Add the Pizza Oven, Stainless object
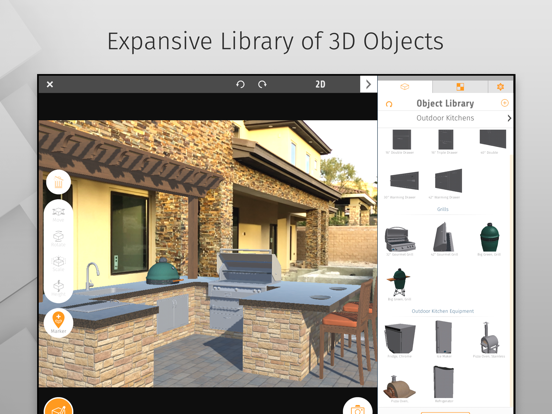 pyautogui.click(x=489, y=339)
